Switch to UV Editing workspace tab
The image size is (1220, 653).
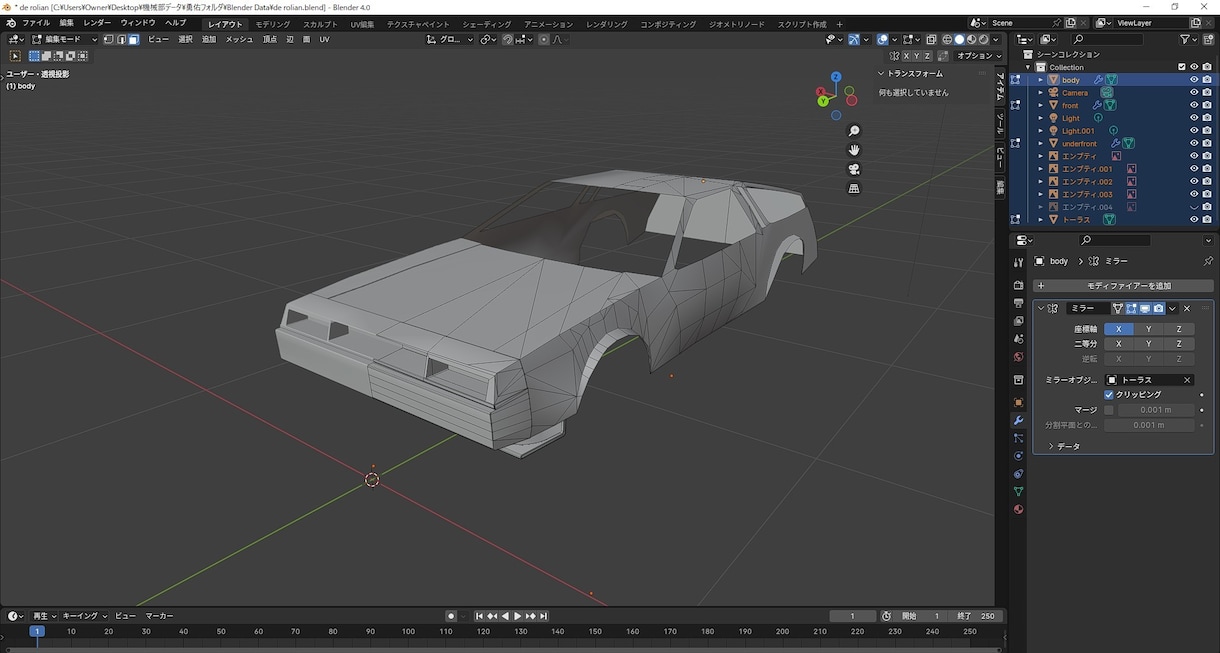[x=362, y=24]
